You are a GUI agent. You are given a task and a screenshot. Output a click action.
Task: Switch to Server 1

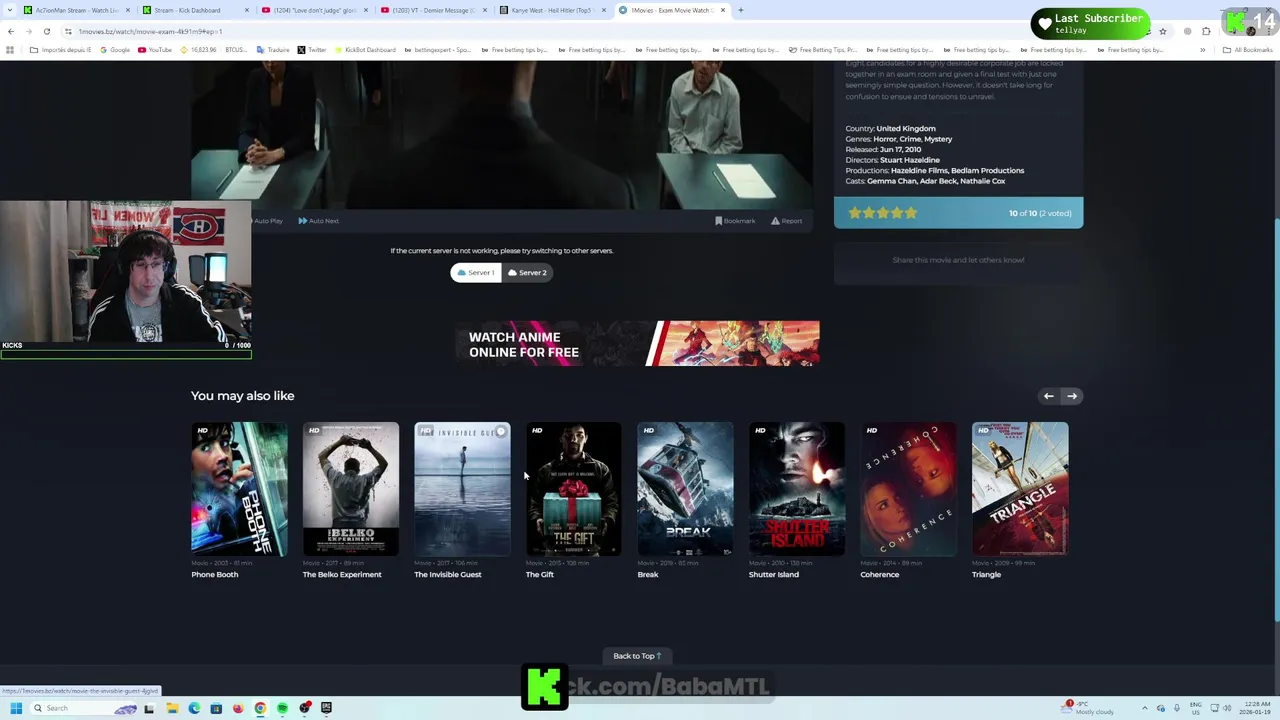click(475, 272)
